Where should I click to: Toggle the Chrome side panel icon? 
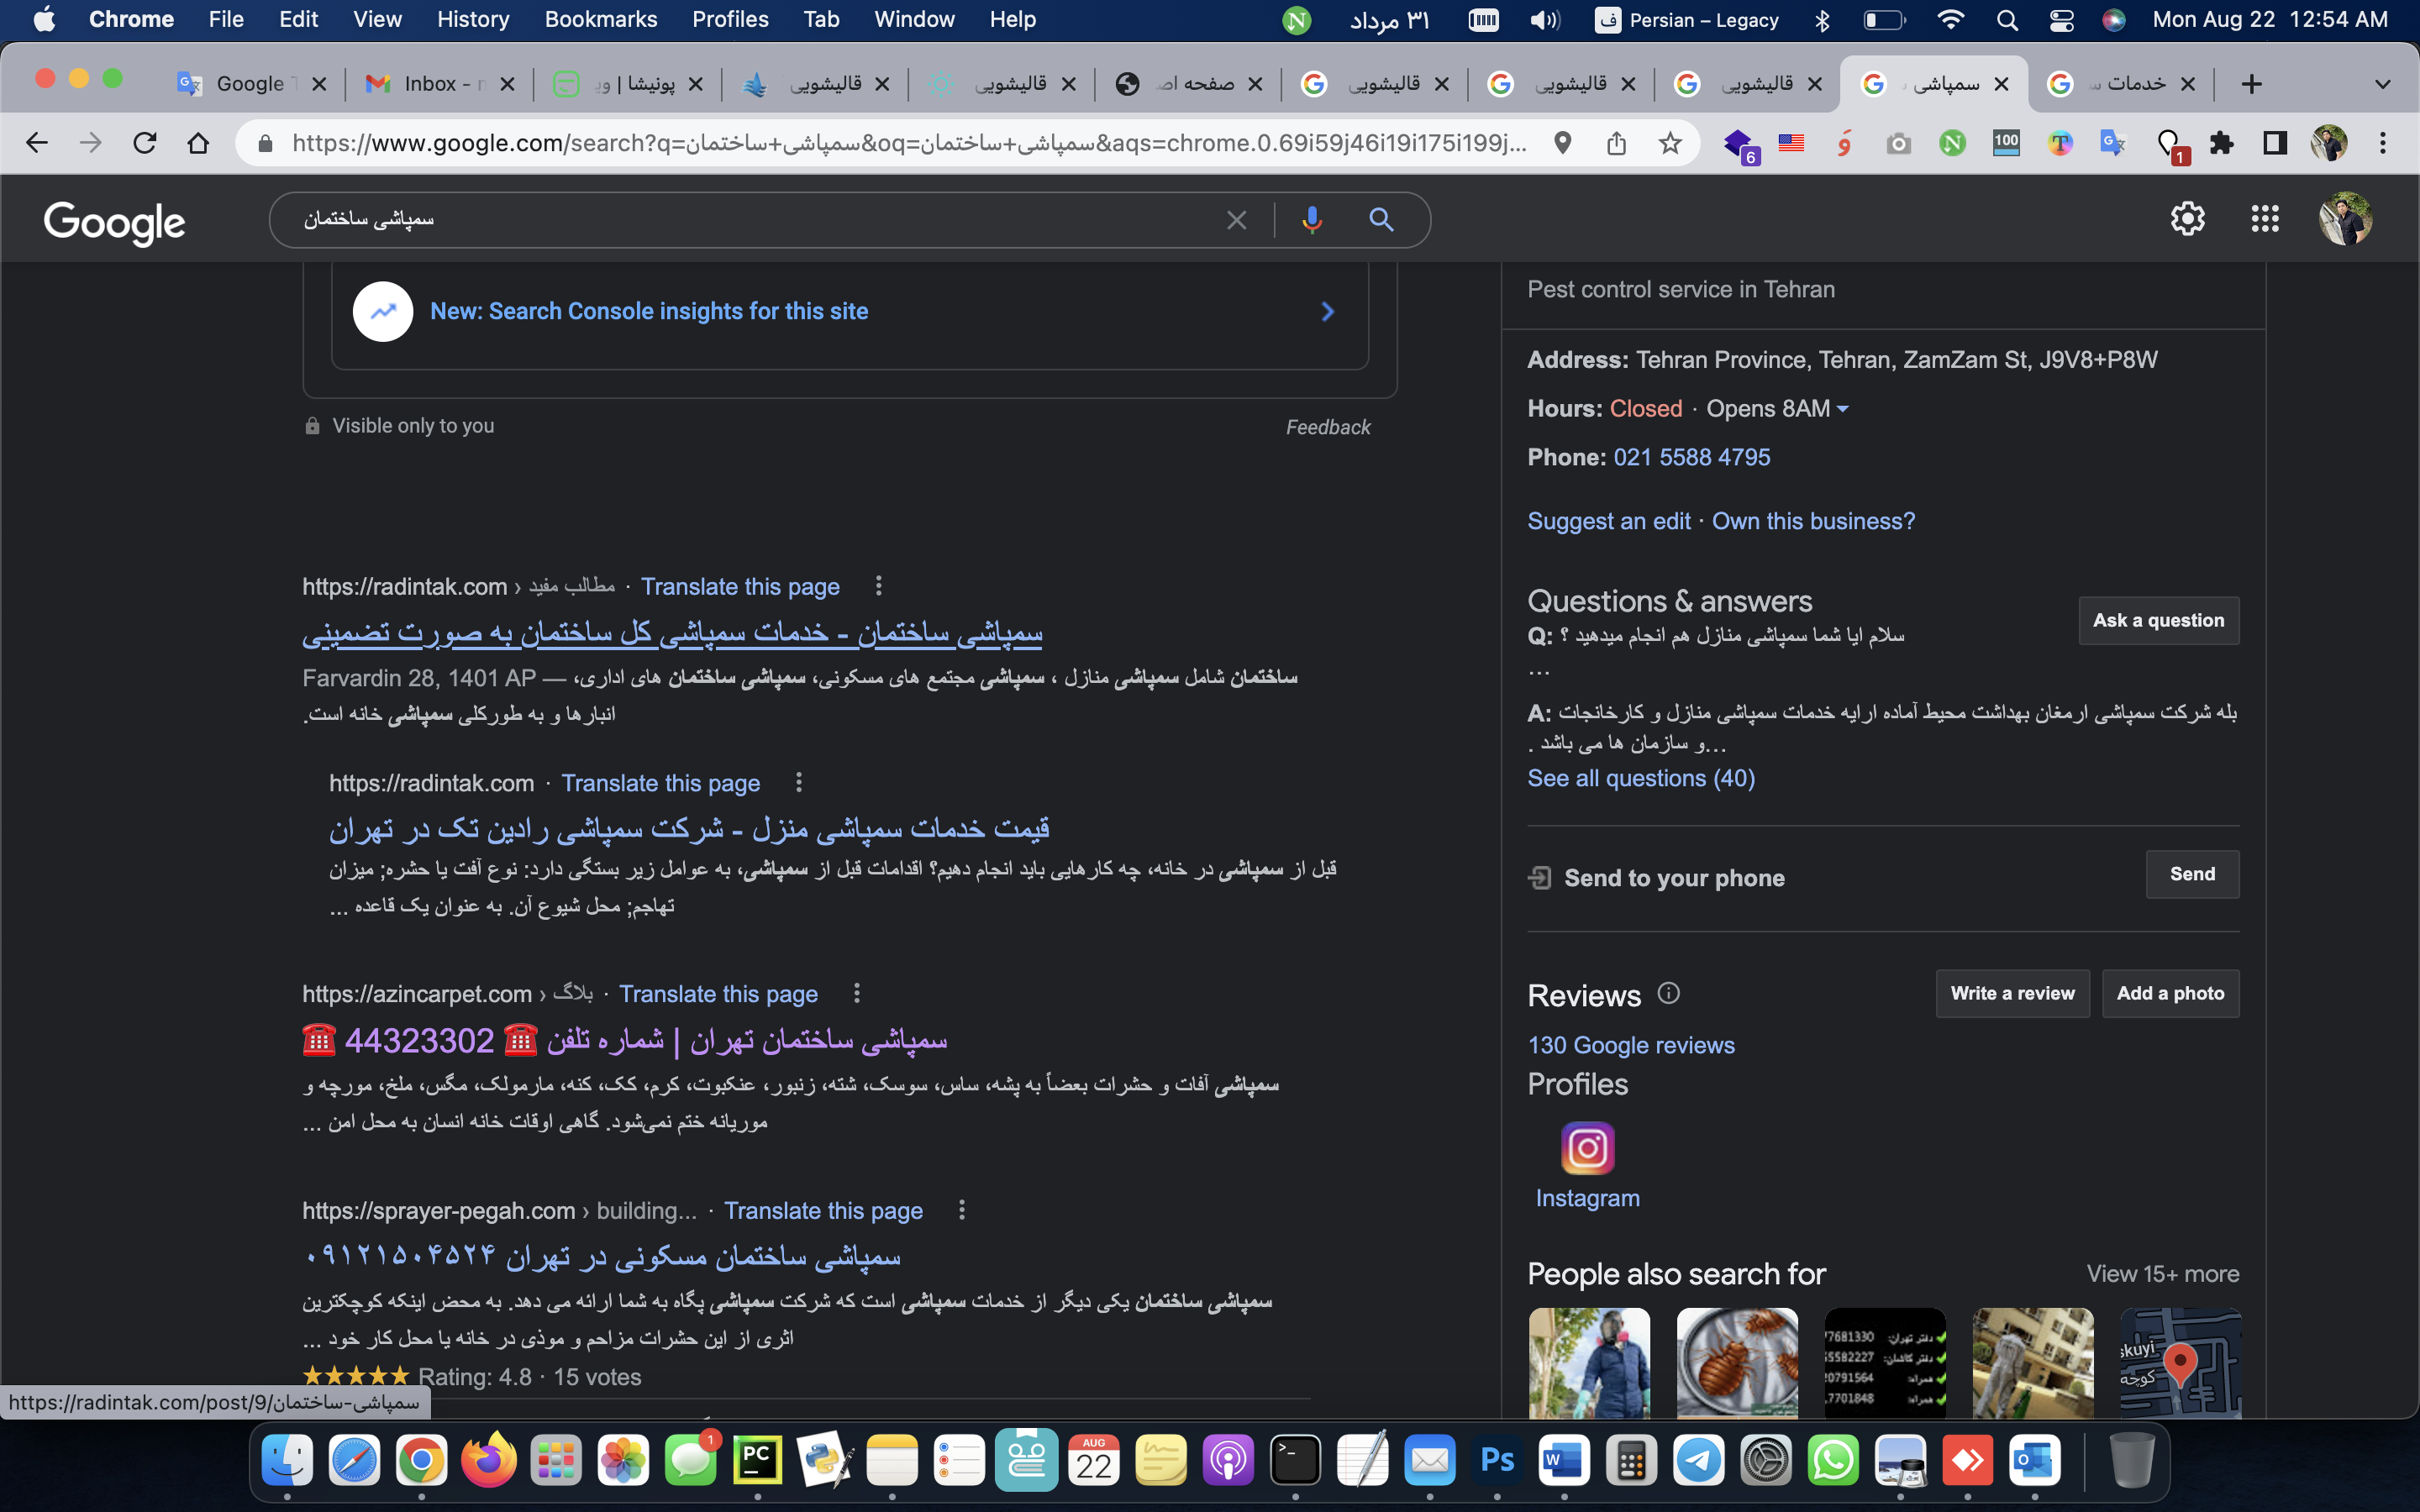(2275, 143)
